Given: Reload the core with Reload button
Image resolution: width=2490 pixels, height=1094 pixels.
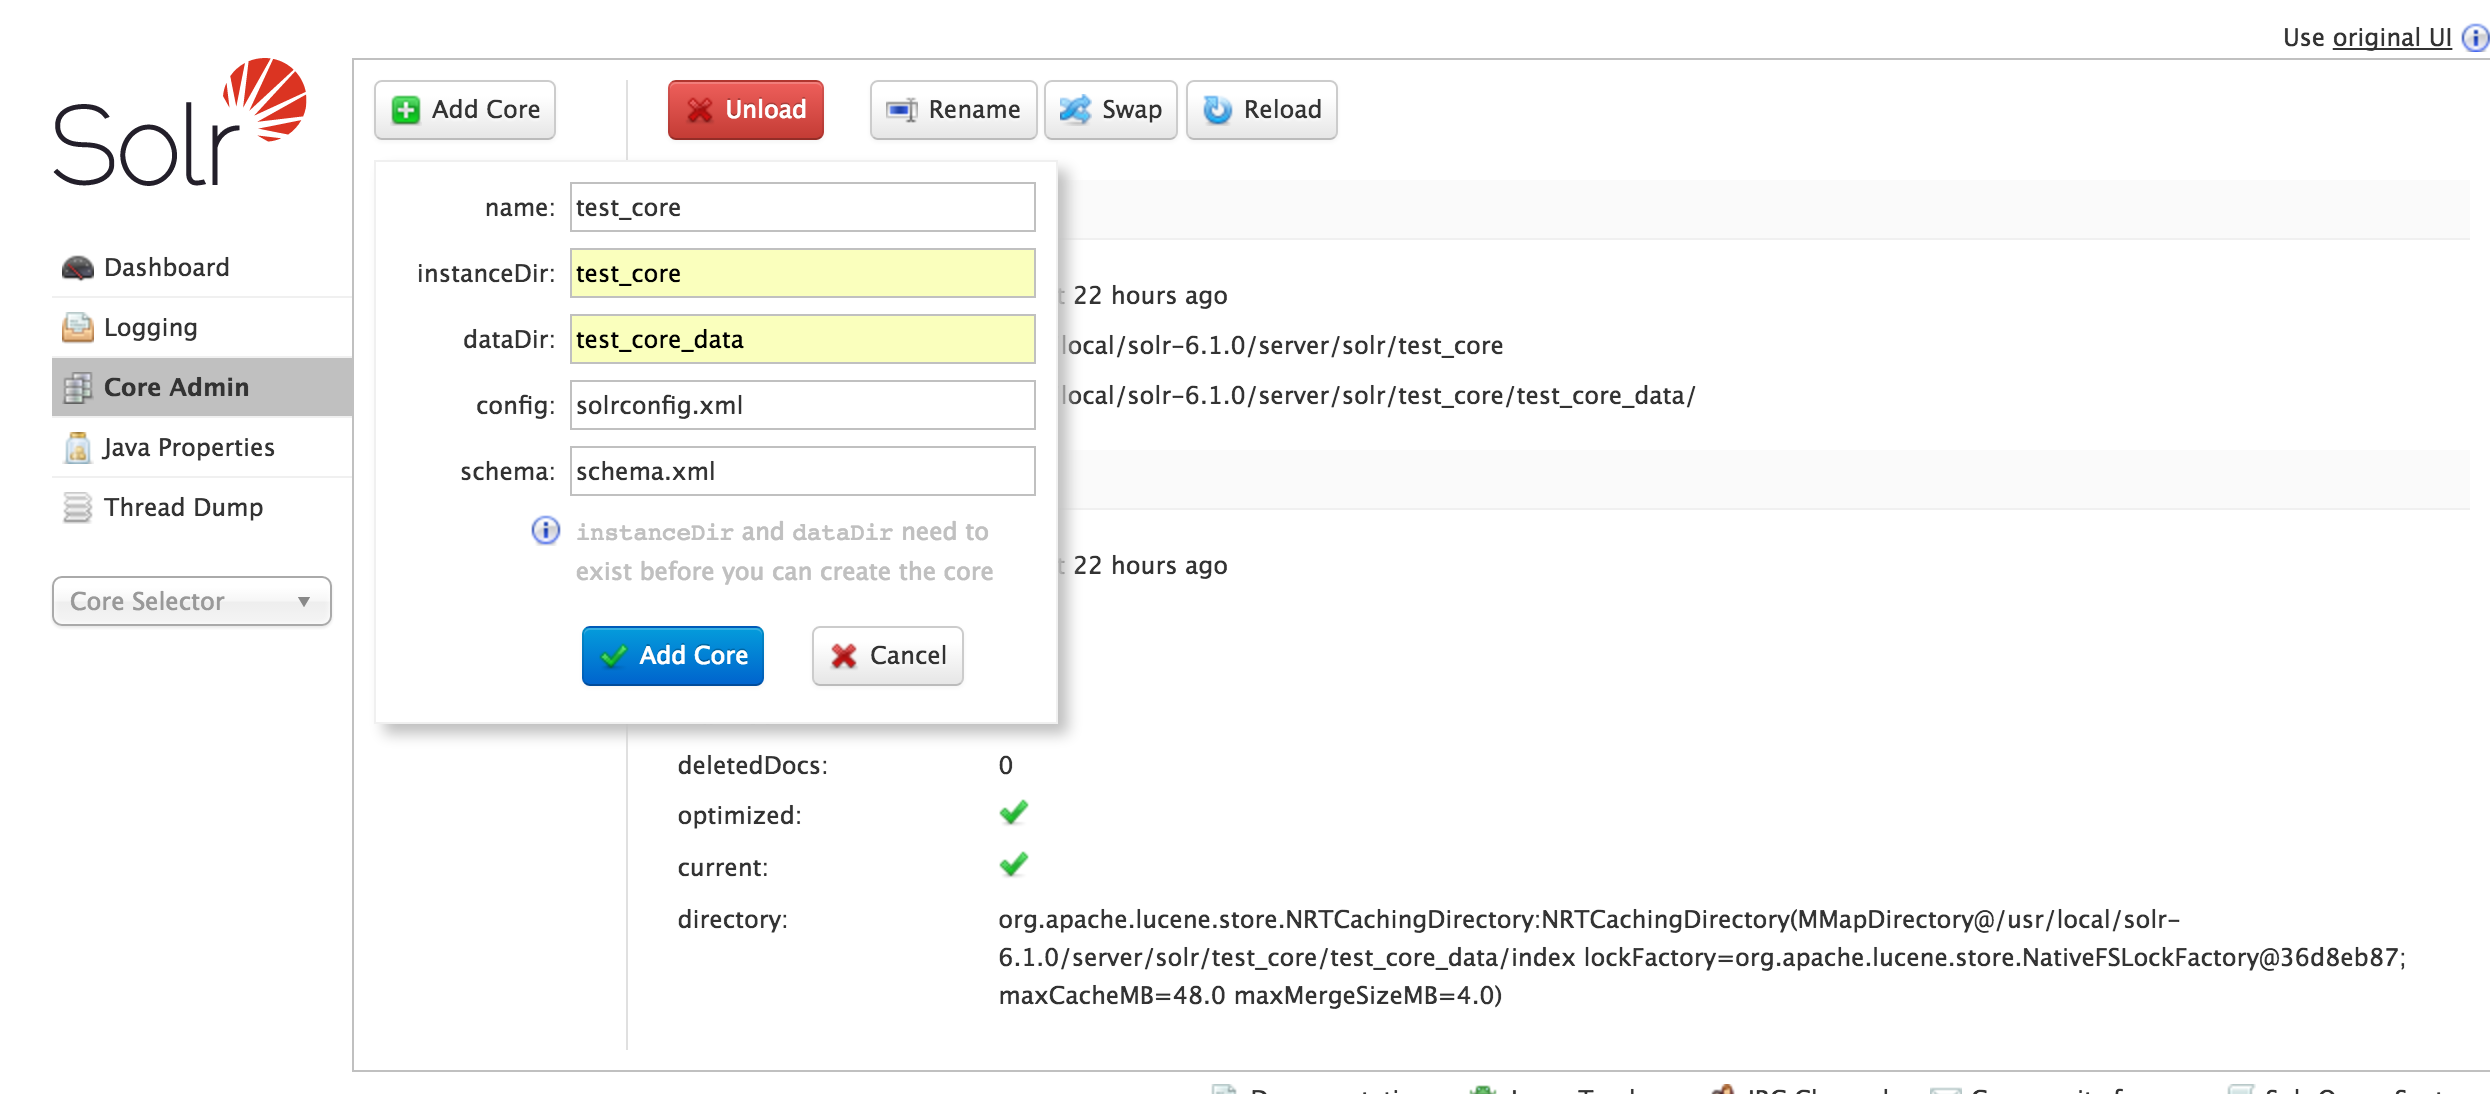Looking at the screenshot, I should coord(1262,110).
